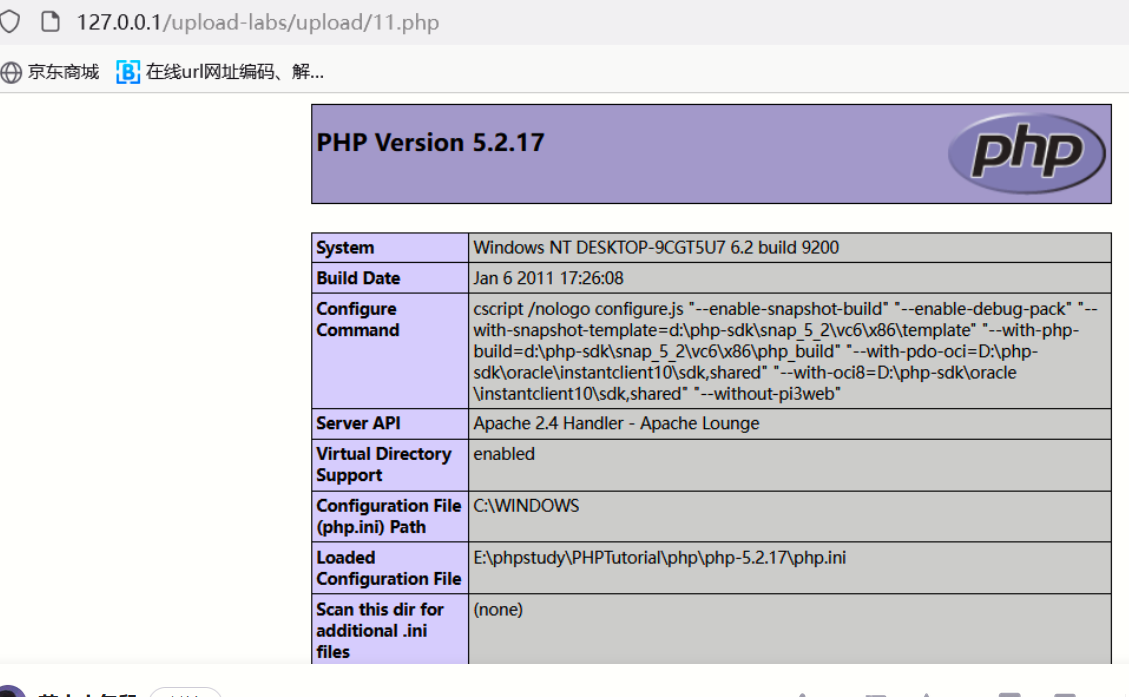Click Apache 2.4 Handler value

coord(616,423)
